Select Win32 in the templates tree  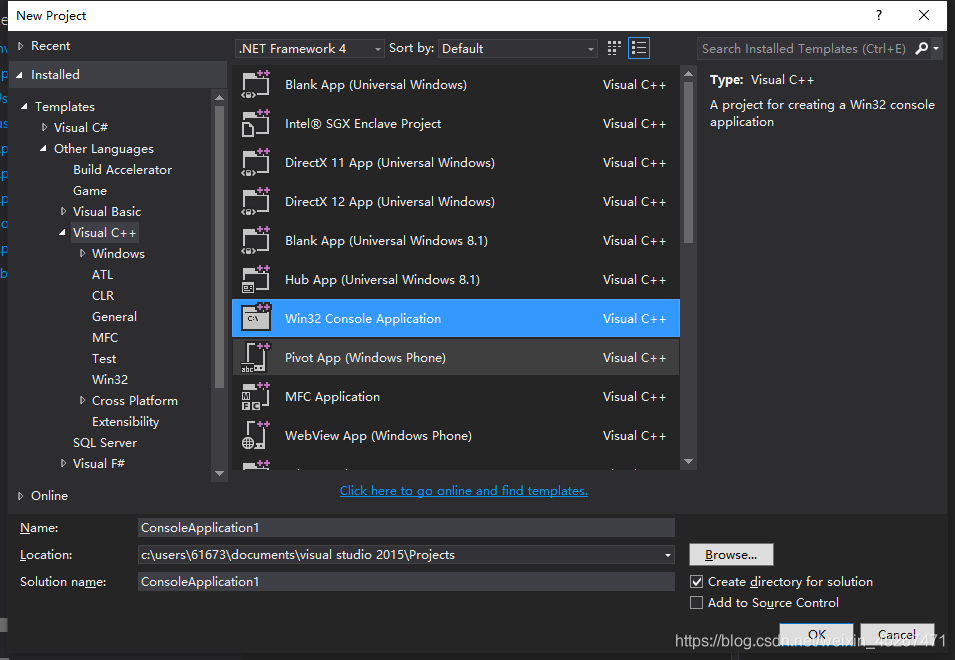(110, 379)
